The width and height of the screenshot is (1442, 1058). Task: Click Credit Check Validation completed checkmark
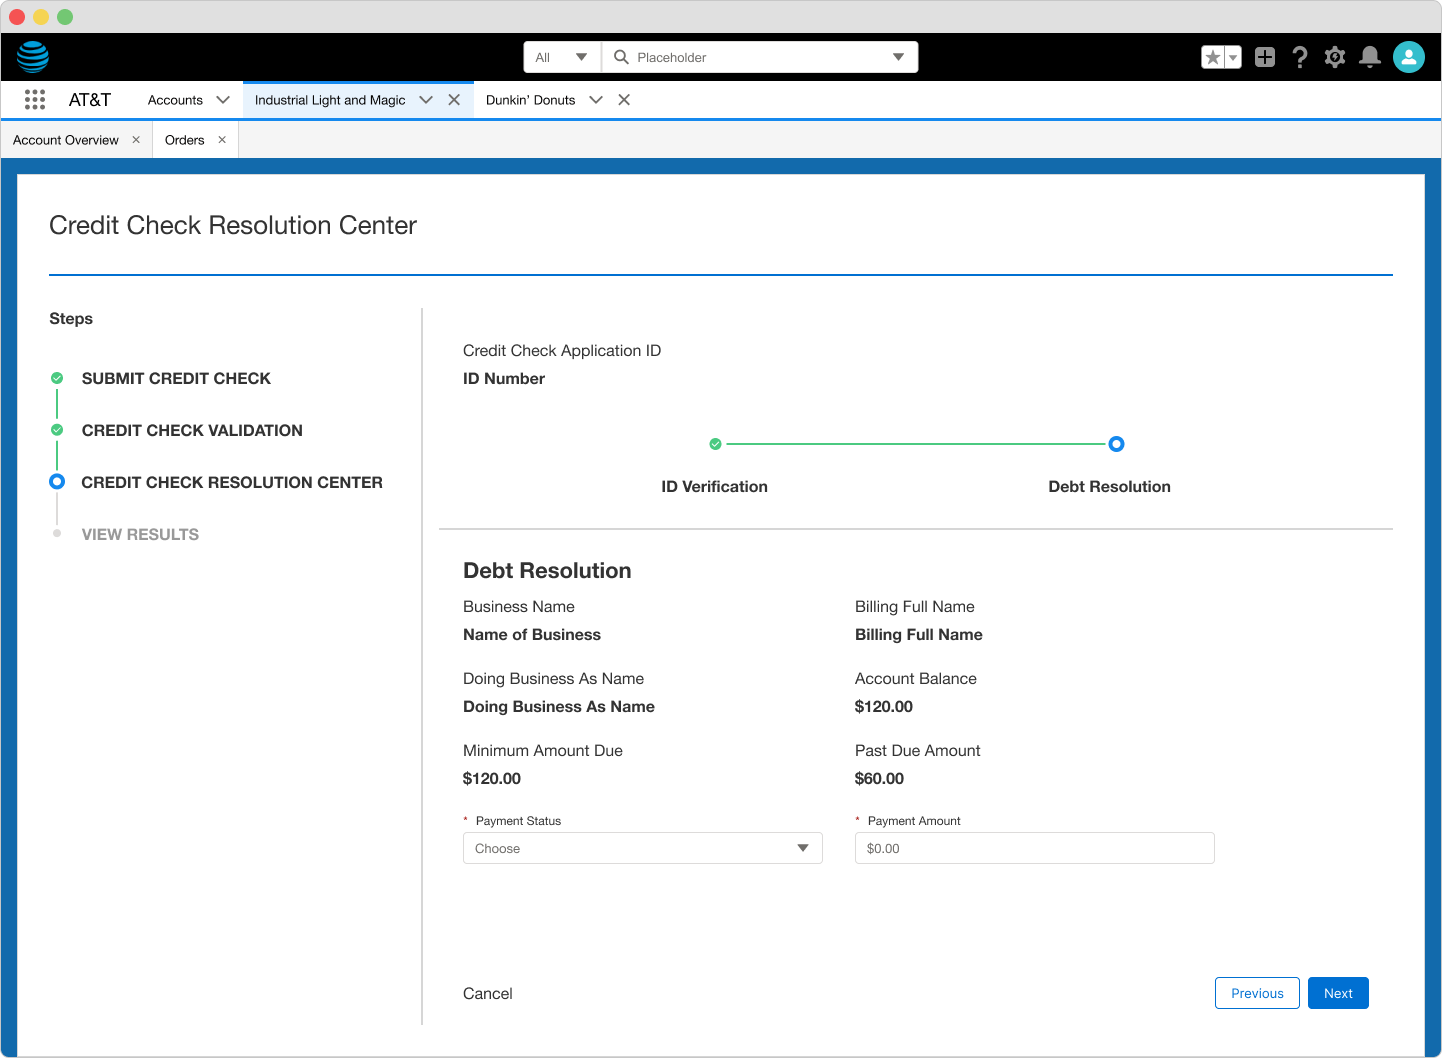[57, 430]
